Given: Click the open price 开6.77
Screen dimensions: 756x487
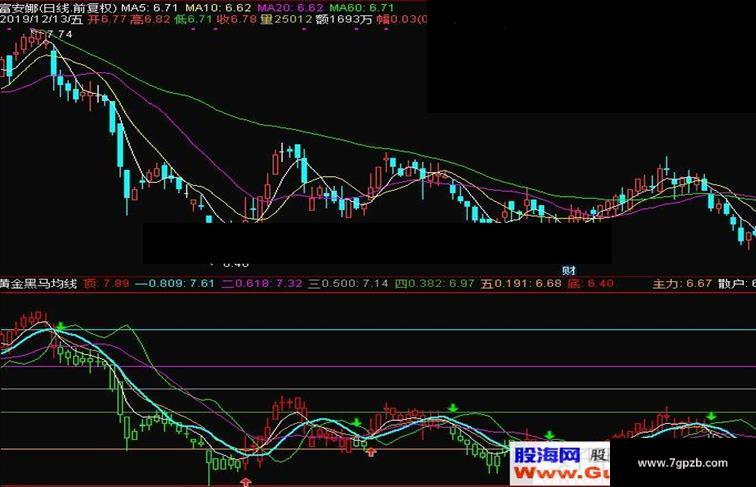Looking at the screenshot, I should coord(107,20).
